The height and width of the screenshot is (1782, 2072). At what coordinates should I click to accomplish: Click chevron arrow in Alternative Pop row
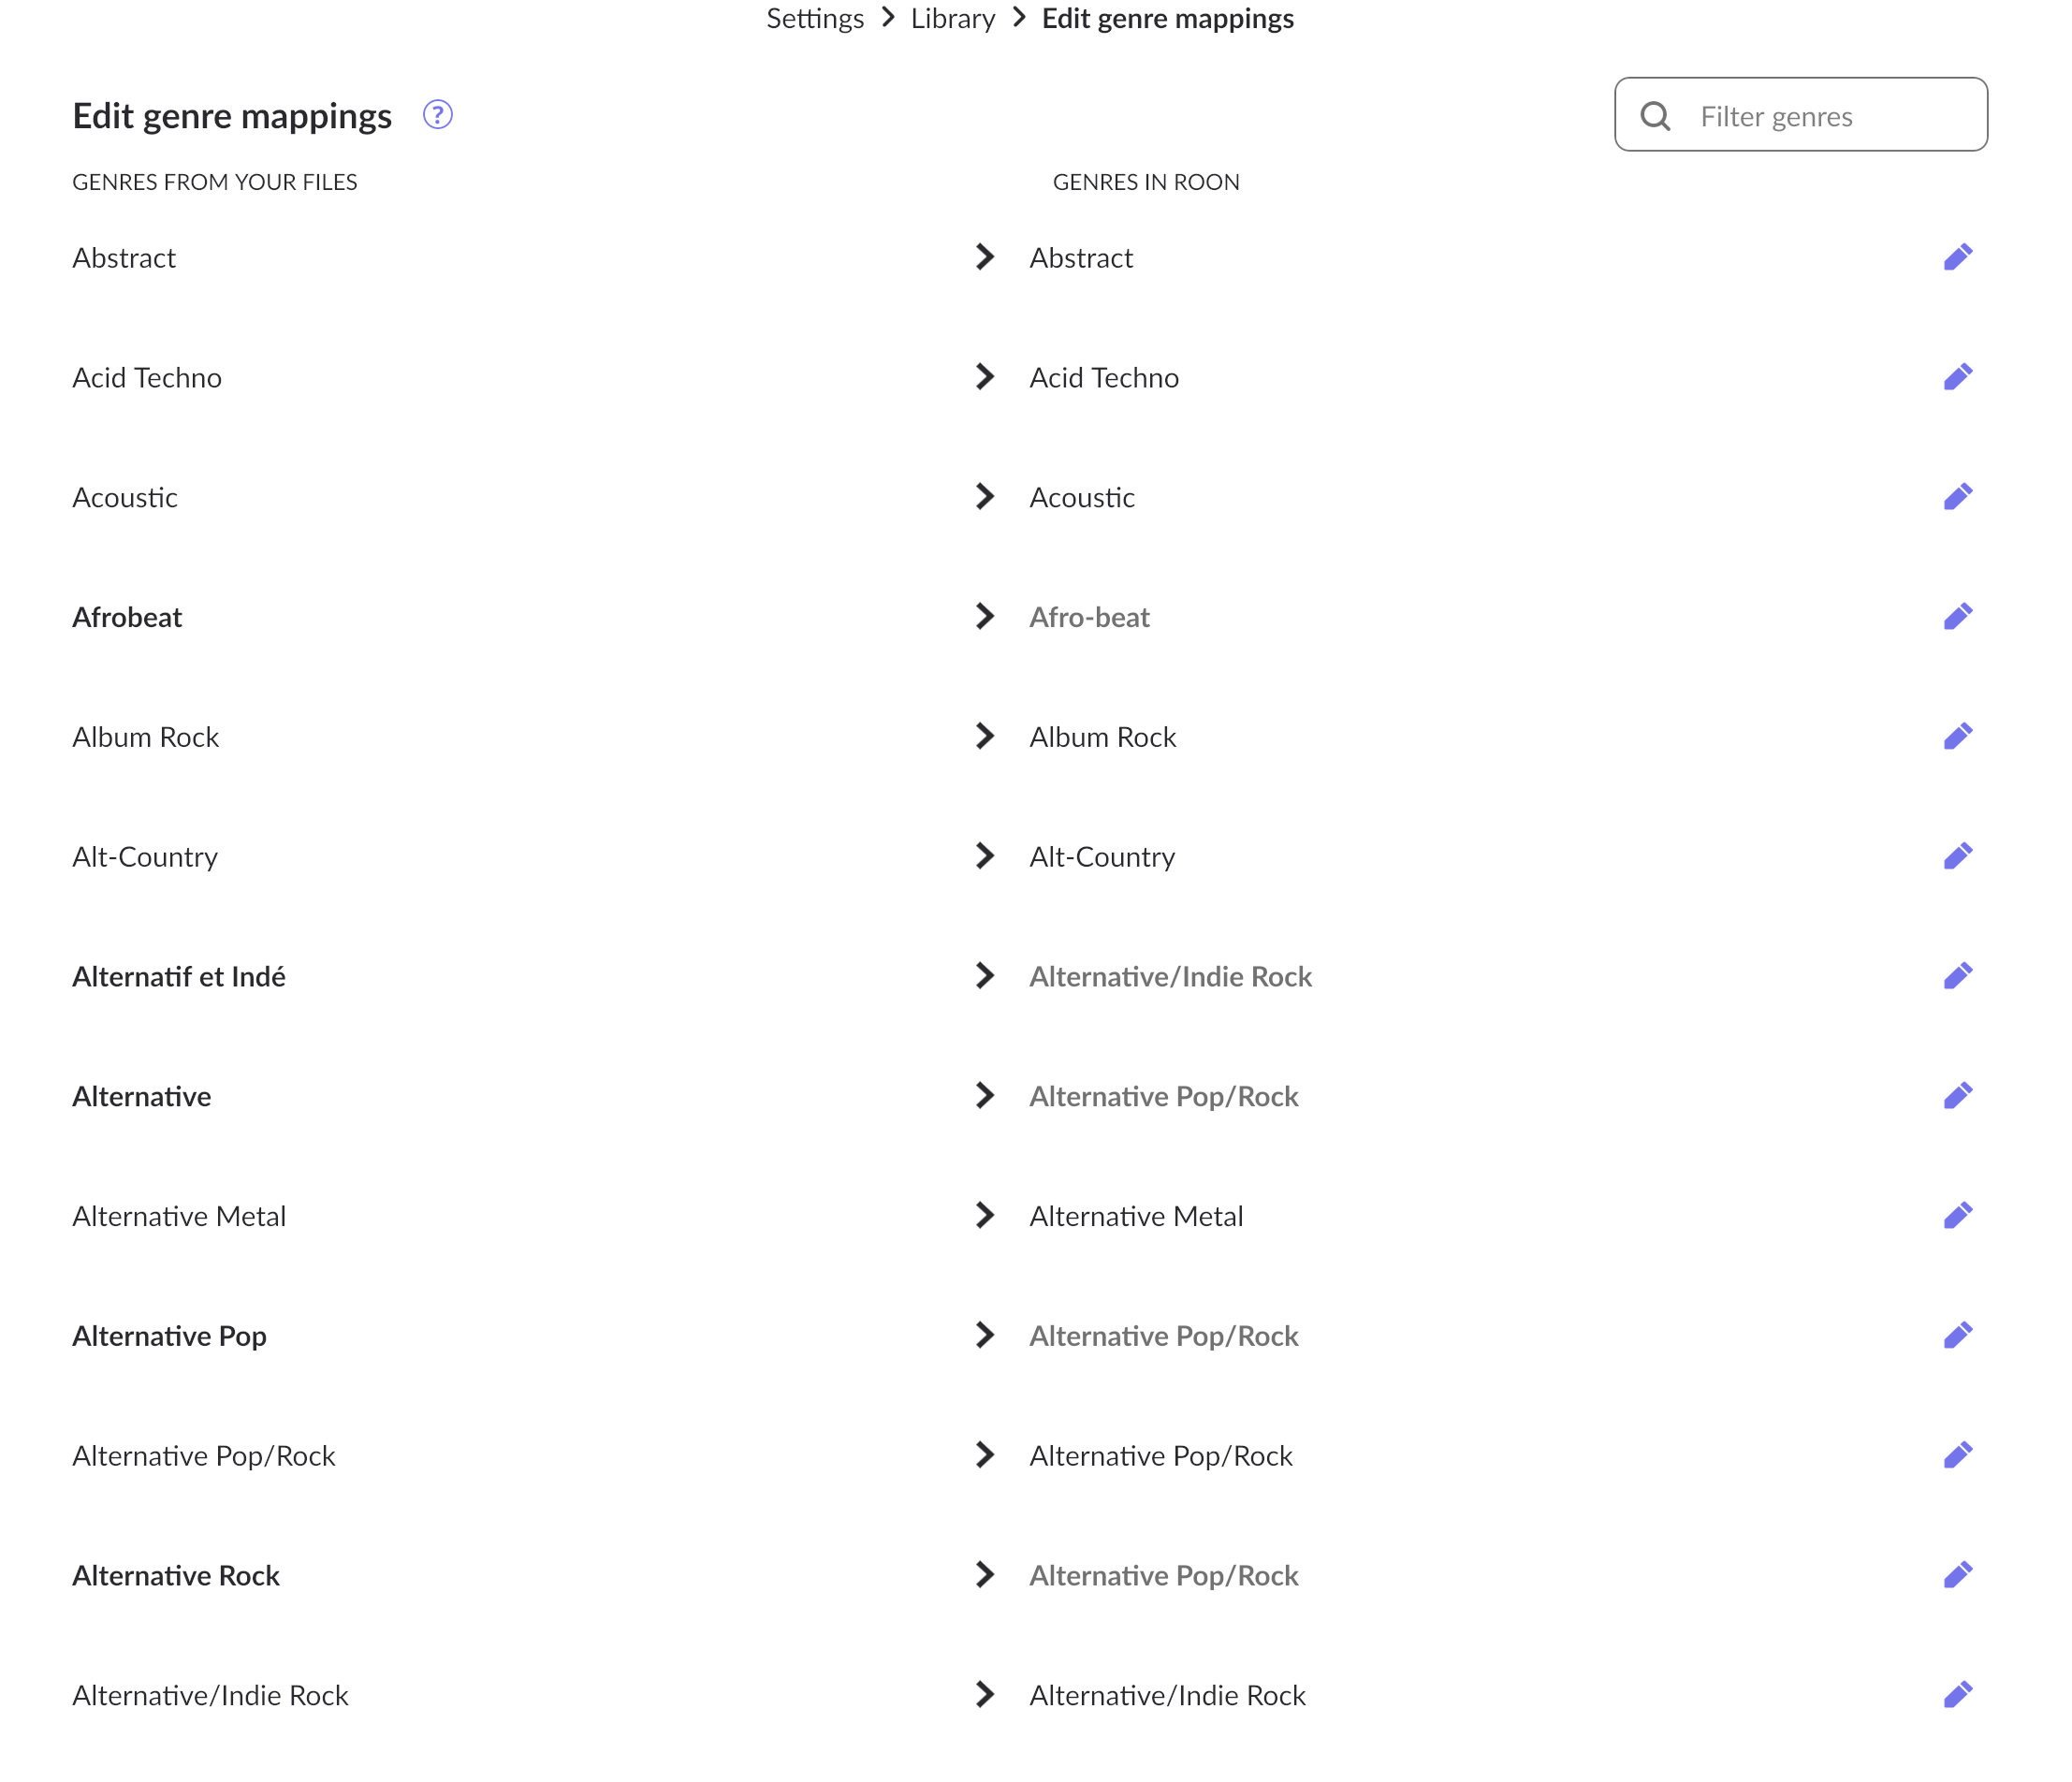click(x=984, y=1335)
